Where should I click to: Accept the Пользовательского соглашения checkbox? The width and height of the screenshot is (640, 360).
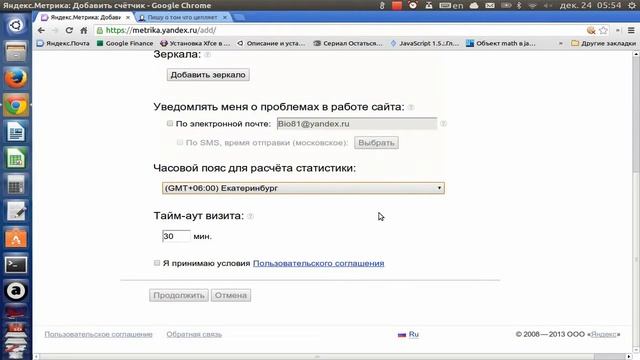point(157,263)
